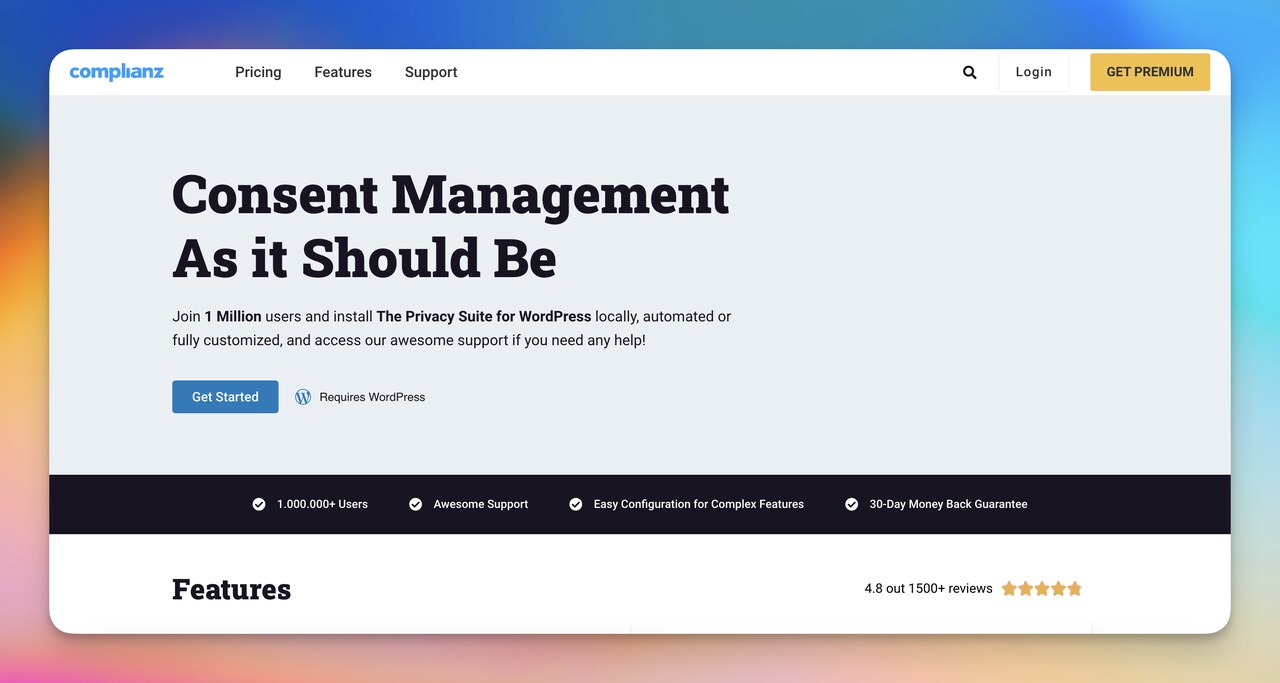Click the '1 Million' bold text
The width and height of the screenshot is (1280, 683).
coord(233,316)
